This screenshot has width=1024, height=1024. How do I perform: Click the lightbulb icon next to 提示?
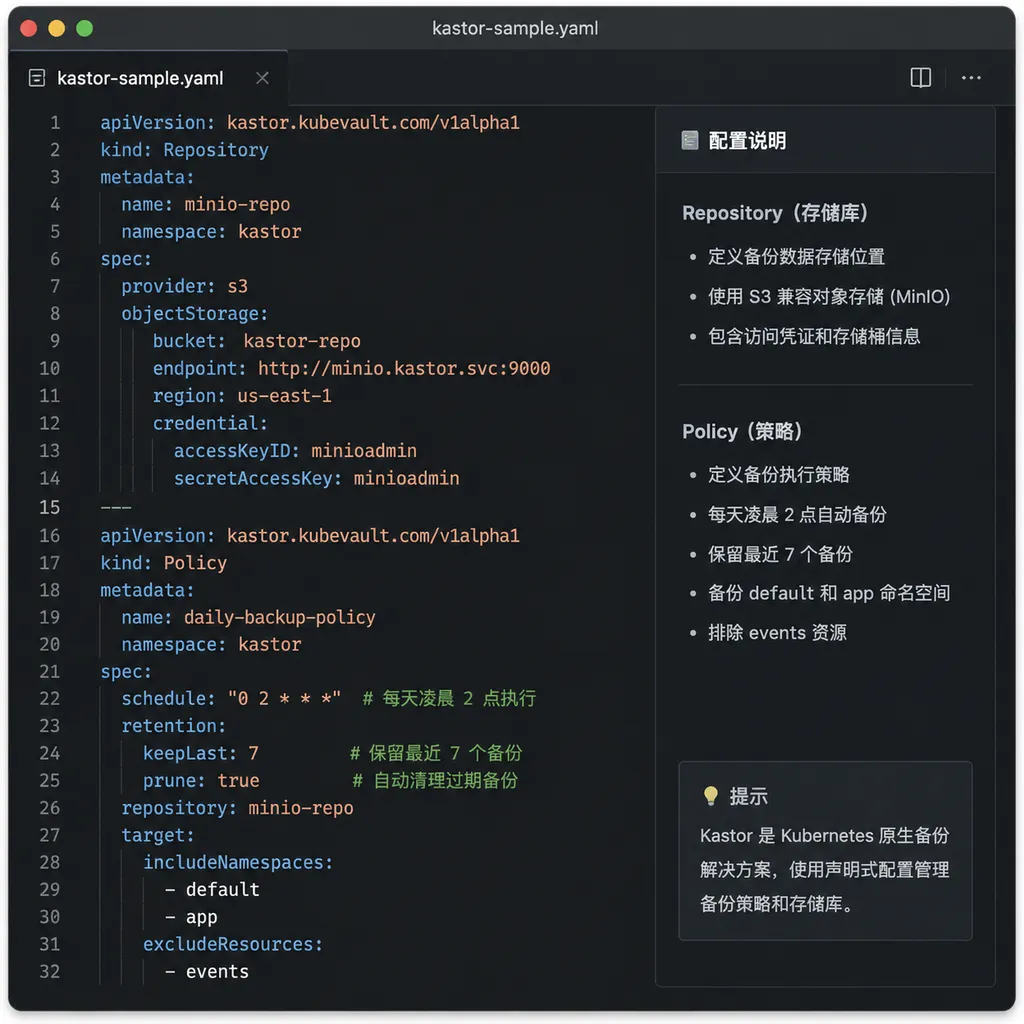[x=711, y=795]
